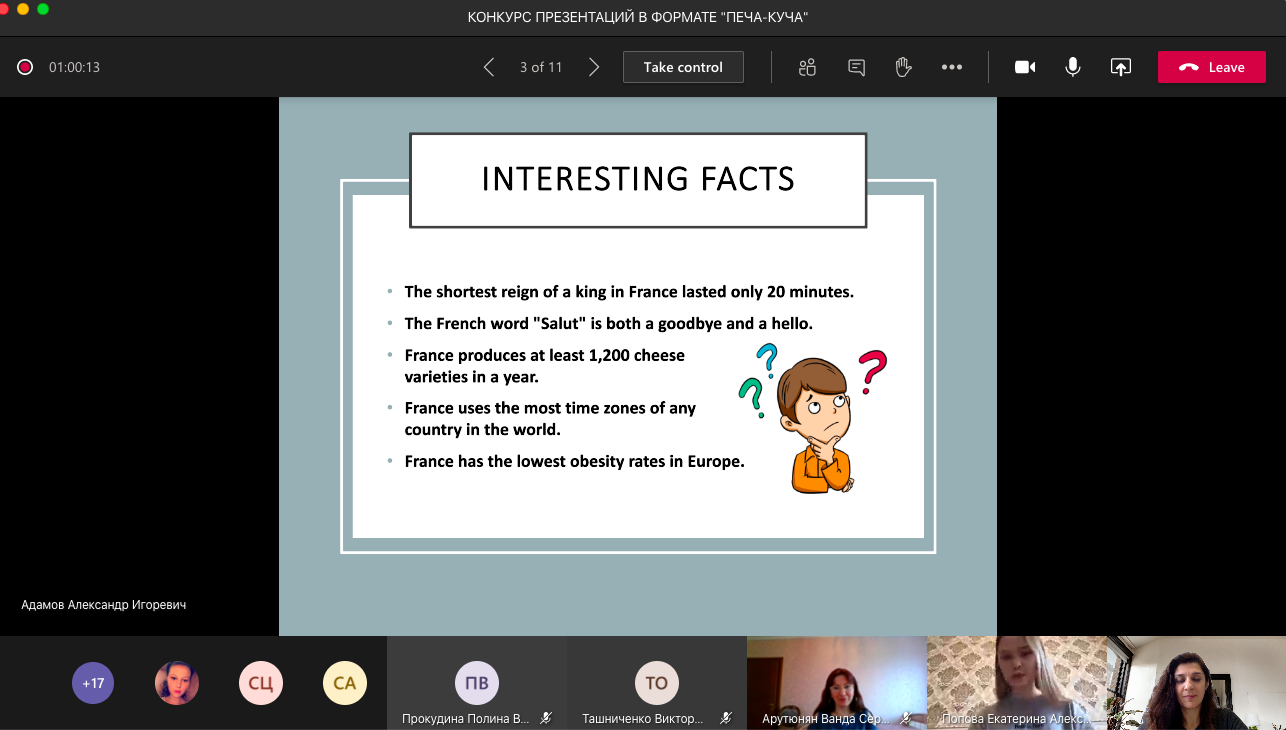1286x730 pixels.
Task: Select the СА participant avatar
Action: tap(345, 684)
